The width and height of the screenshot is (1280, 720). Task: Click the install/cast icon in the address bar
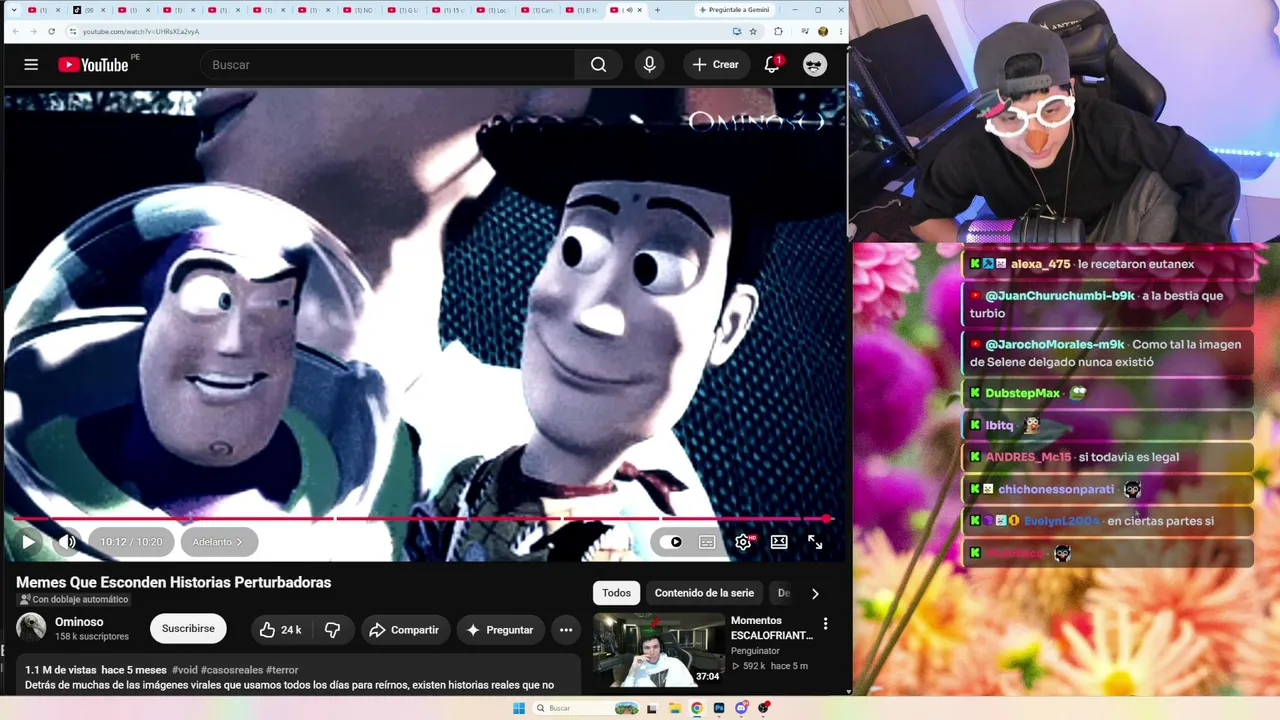(x=737, y=31)
